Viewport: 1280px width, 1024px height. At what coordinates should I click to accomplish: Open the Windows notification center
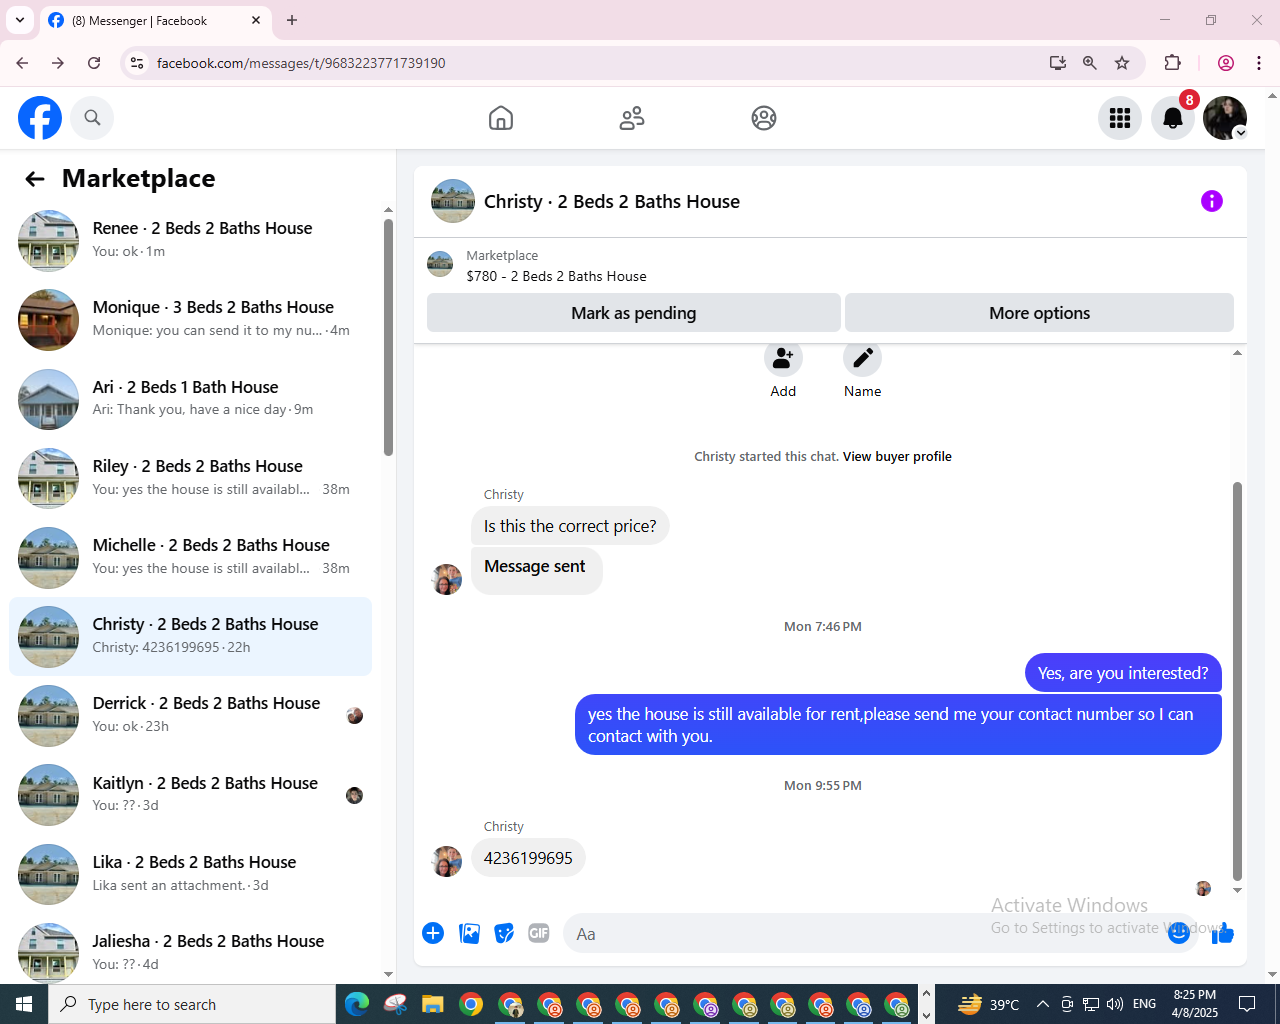1247,1004
